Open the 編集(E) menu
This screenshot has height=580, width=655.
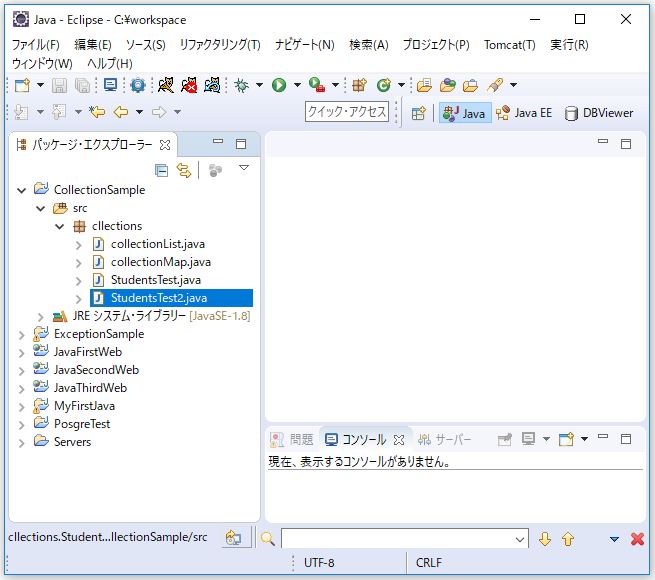tap(93, 45)
